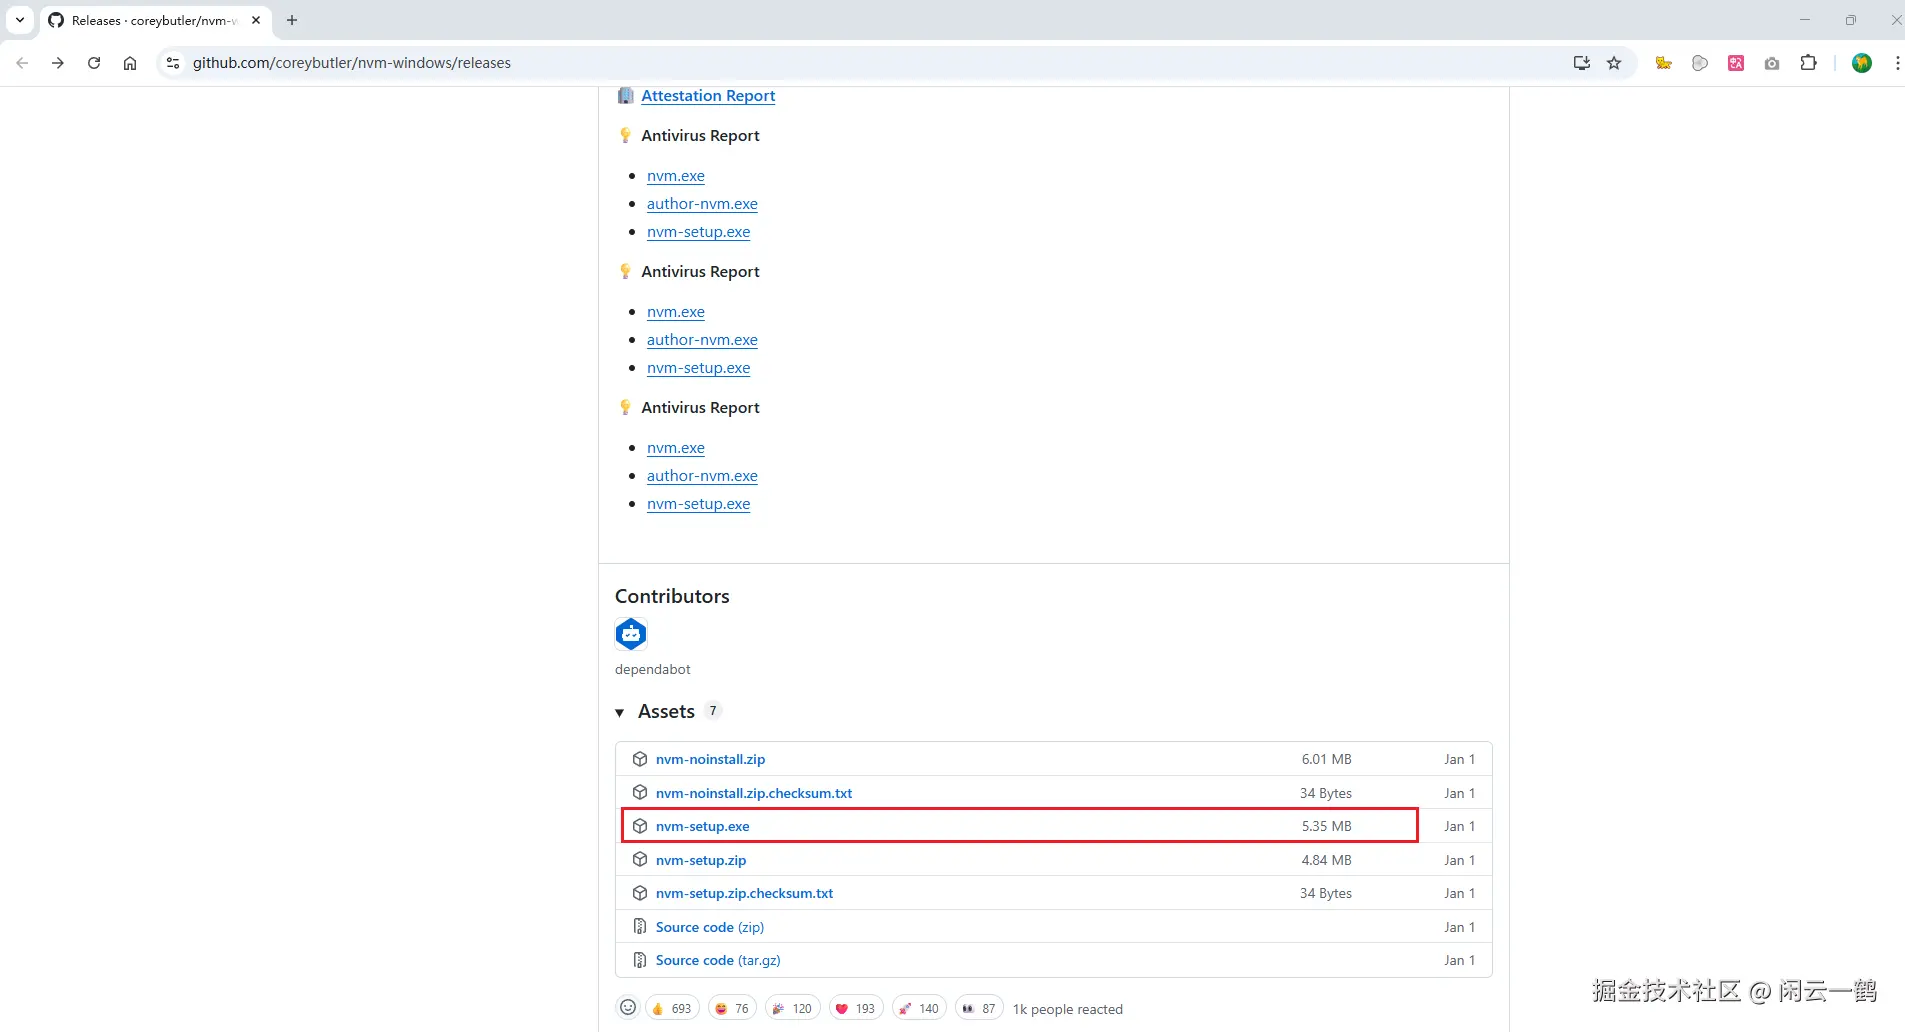Open the pink translate extension icon

click(1736, 63)
